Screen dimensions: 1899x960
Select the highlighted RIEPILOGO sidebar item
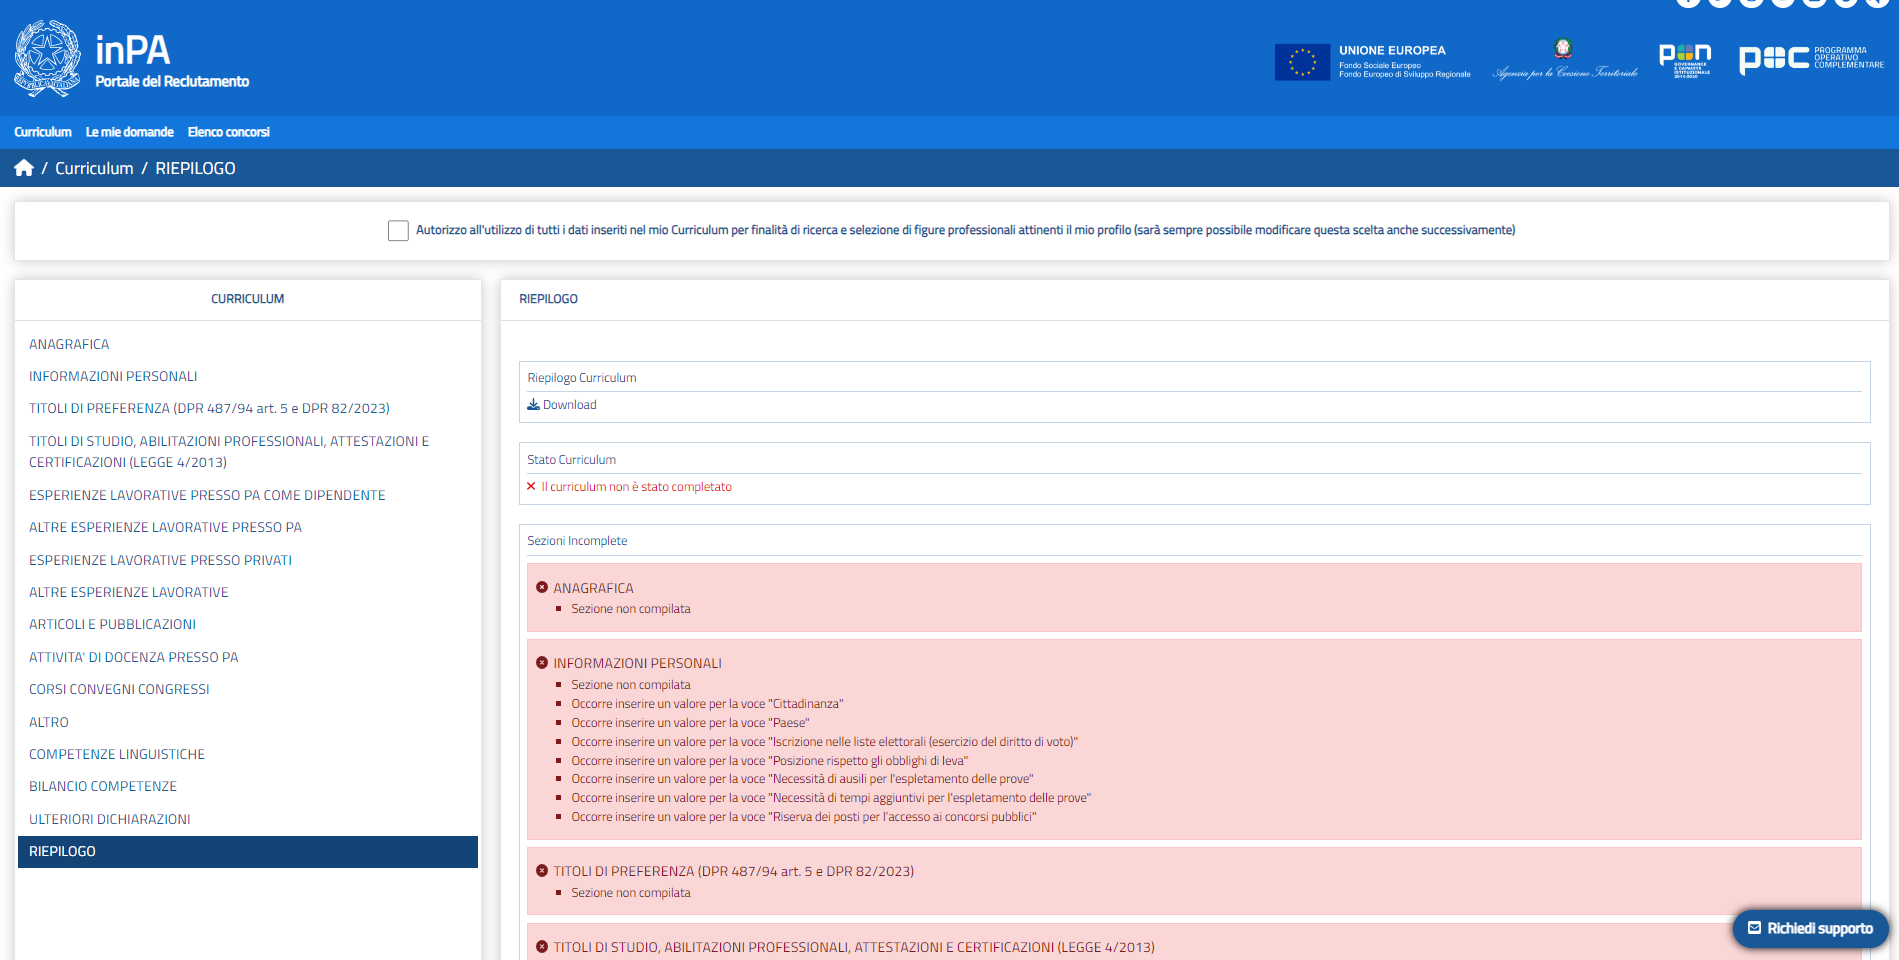point(248,852)
